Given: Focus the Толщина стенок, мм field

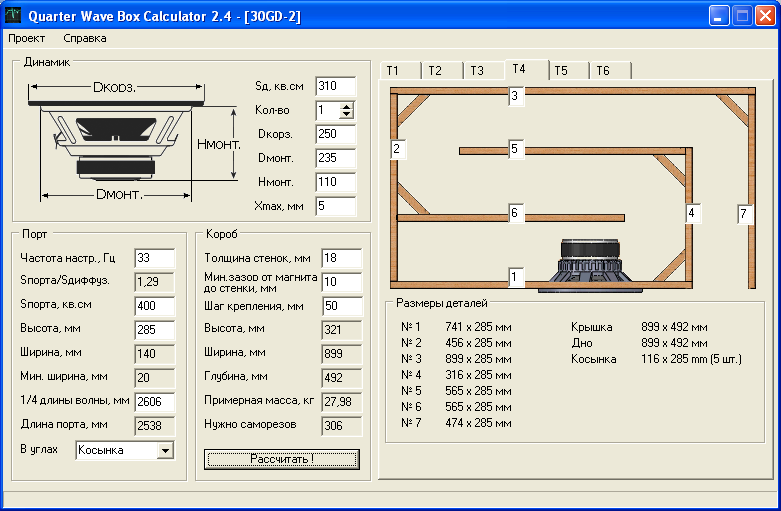Looking at the screenshot, I should 341,258.
